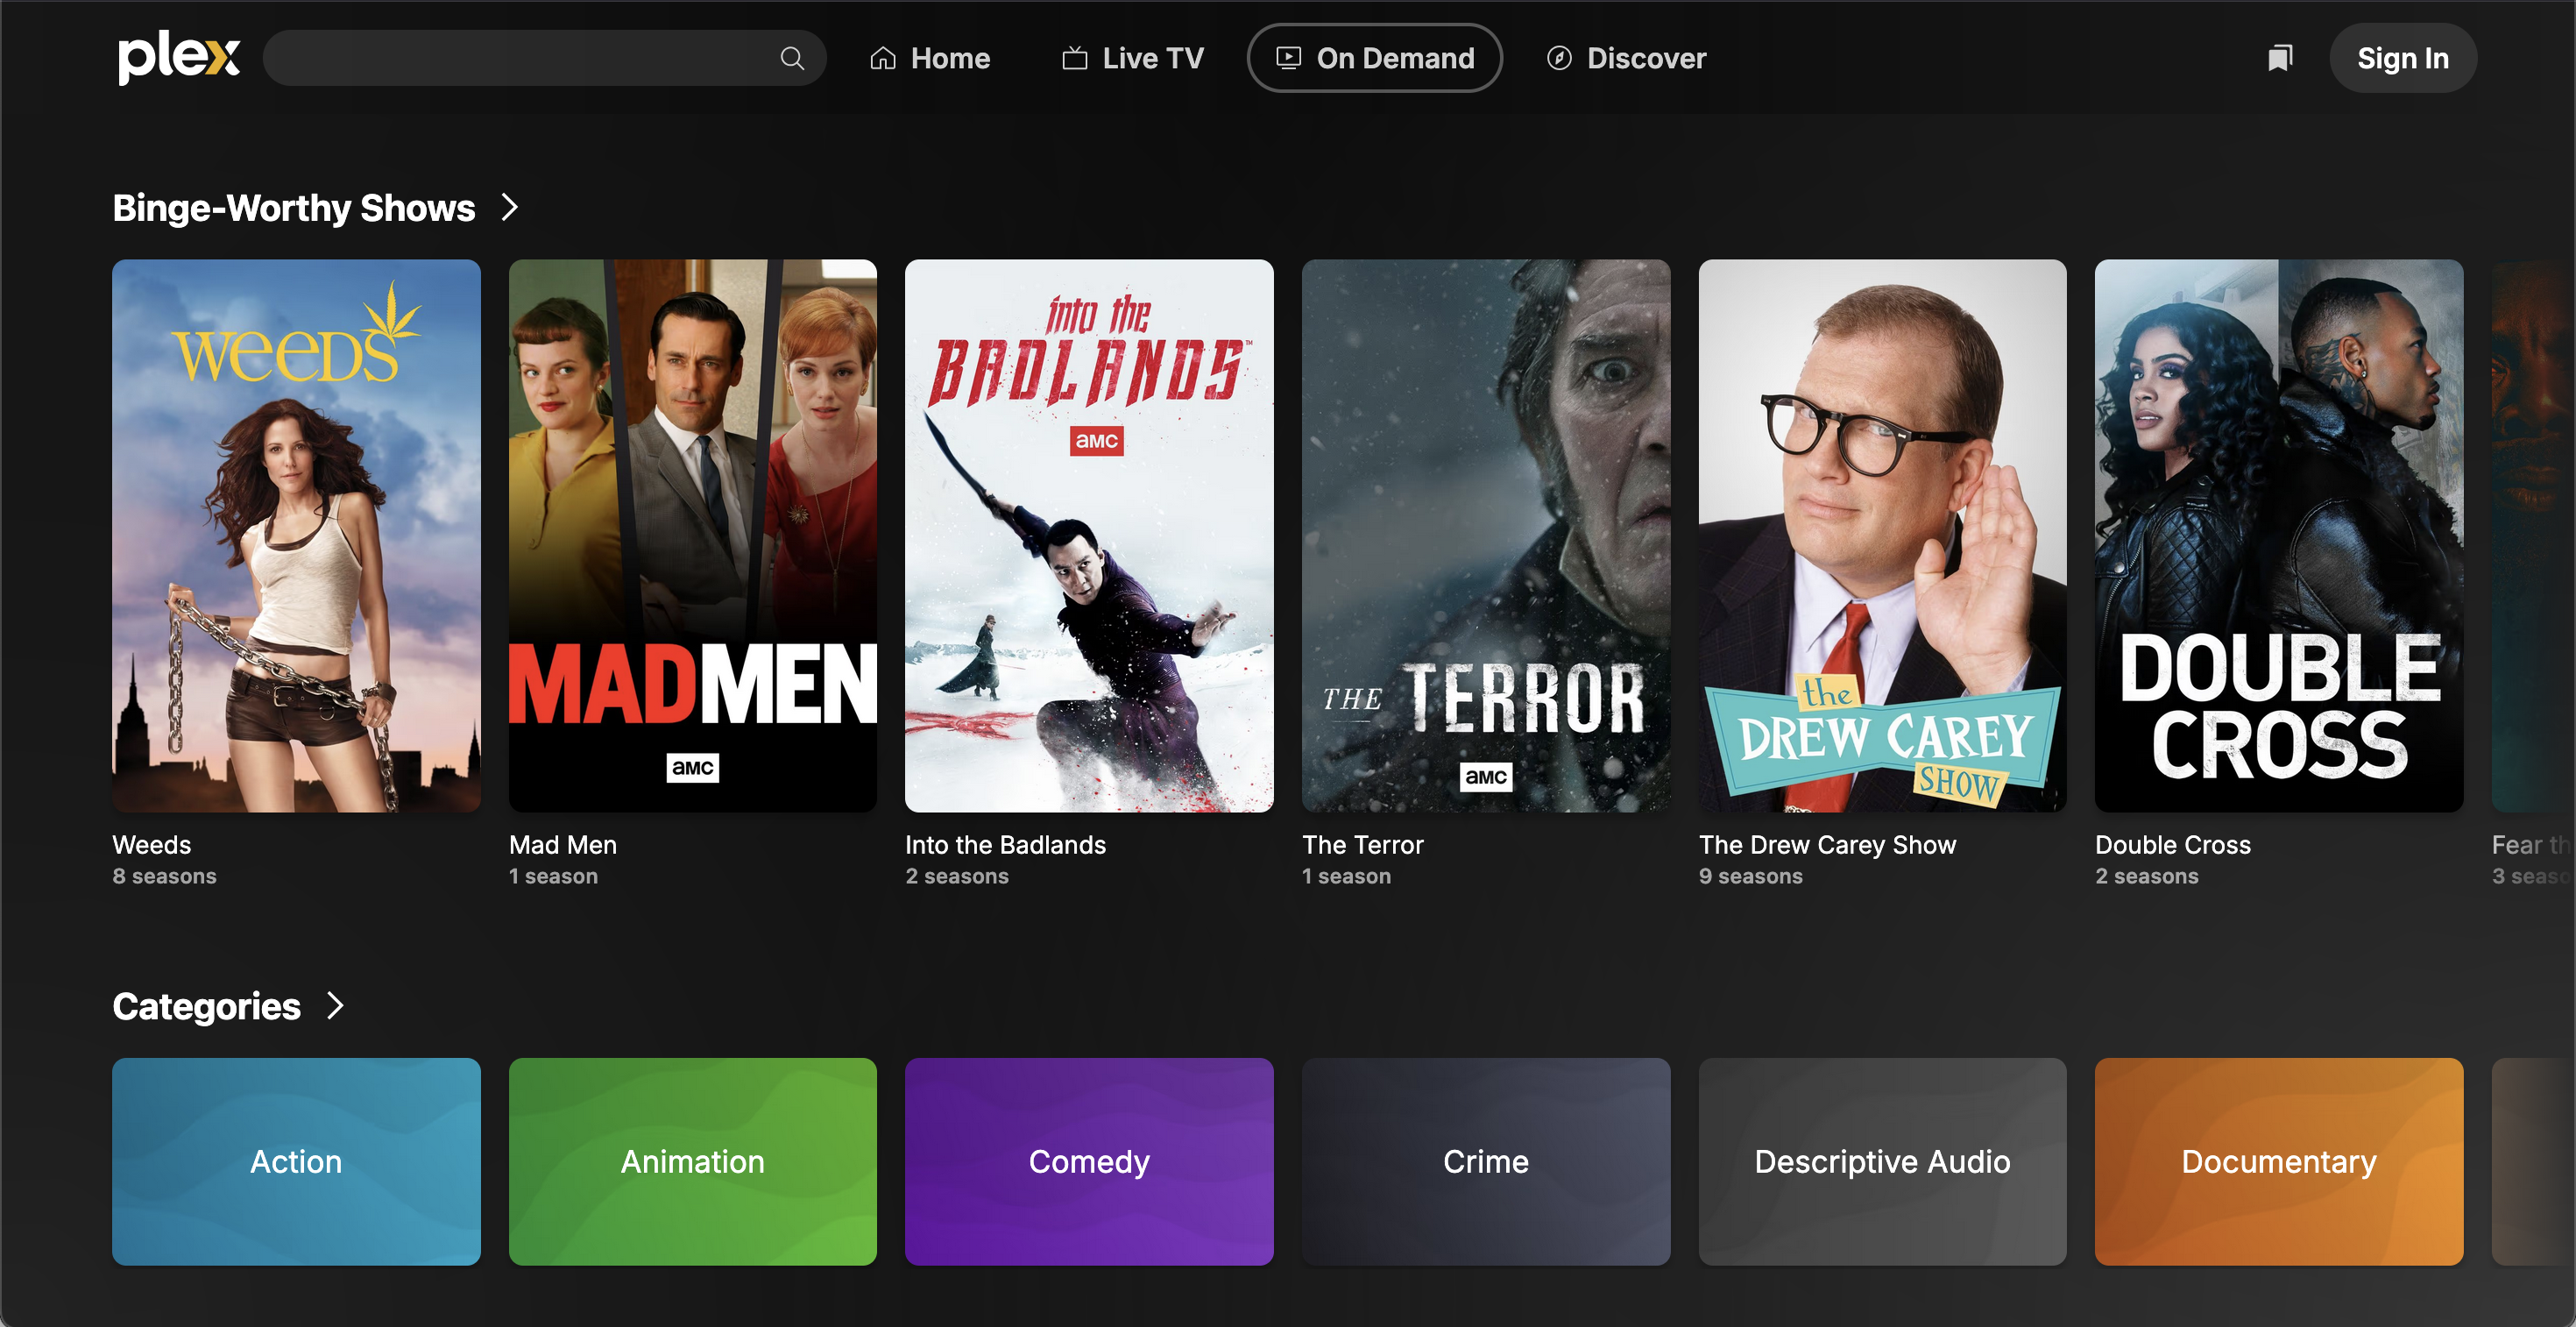The height and width of the screenshot is (1327, 2576).
Task: Click the Double Cross title text
Action: point(2173,845)
